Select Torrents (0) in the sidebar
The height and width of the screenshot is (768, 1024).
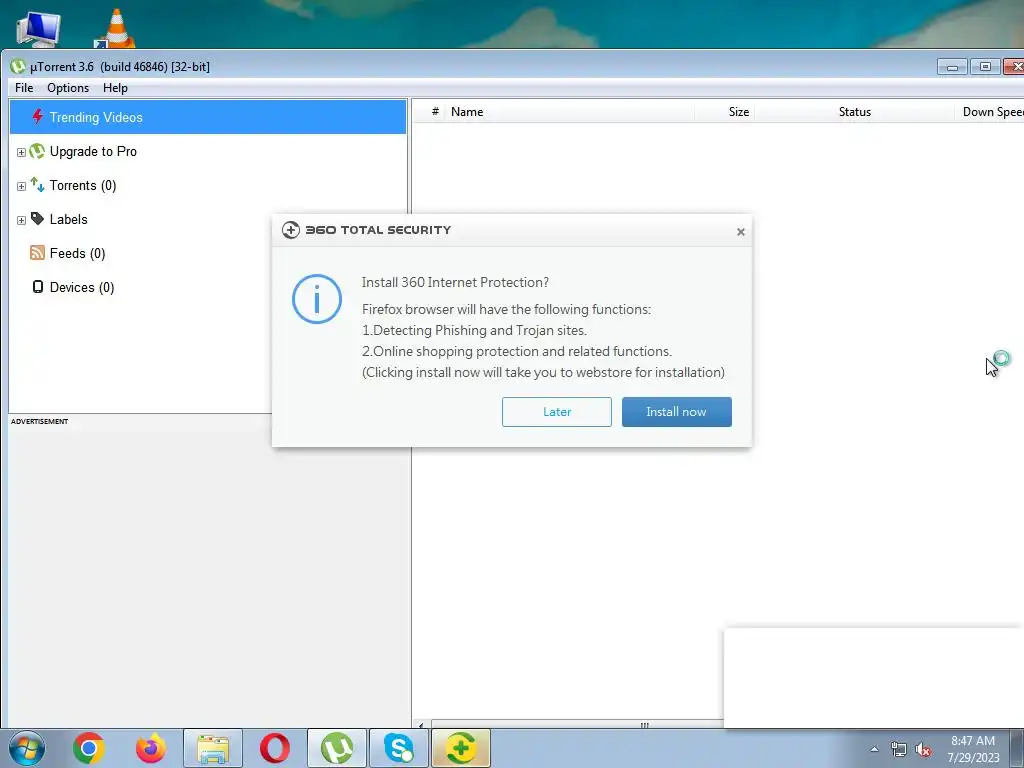208,185
